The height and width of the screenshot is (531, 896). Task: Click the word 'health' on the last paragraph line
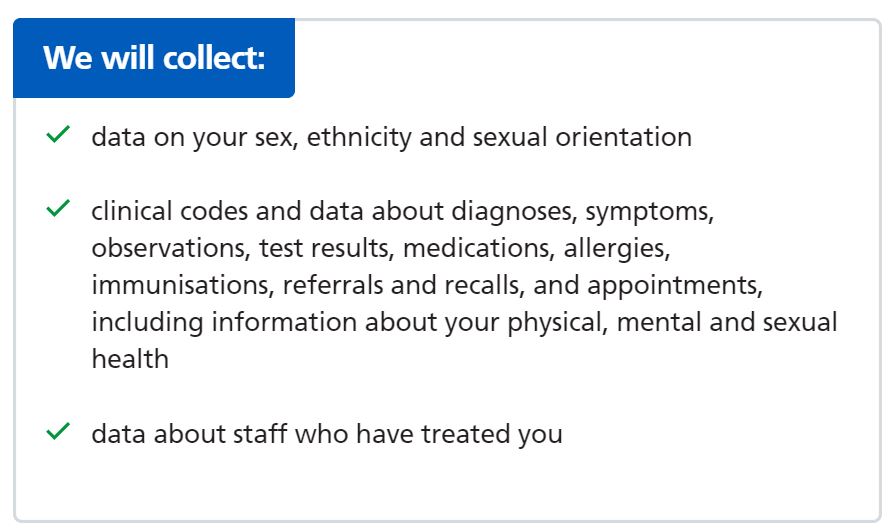130,360
